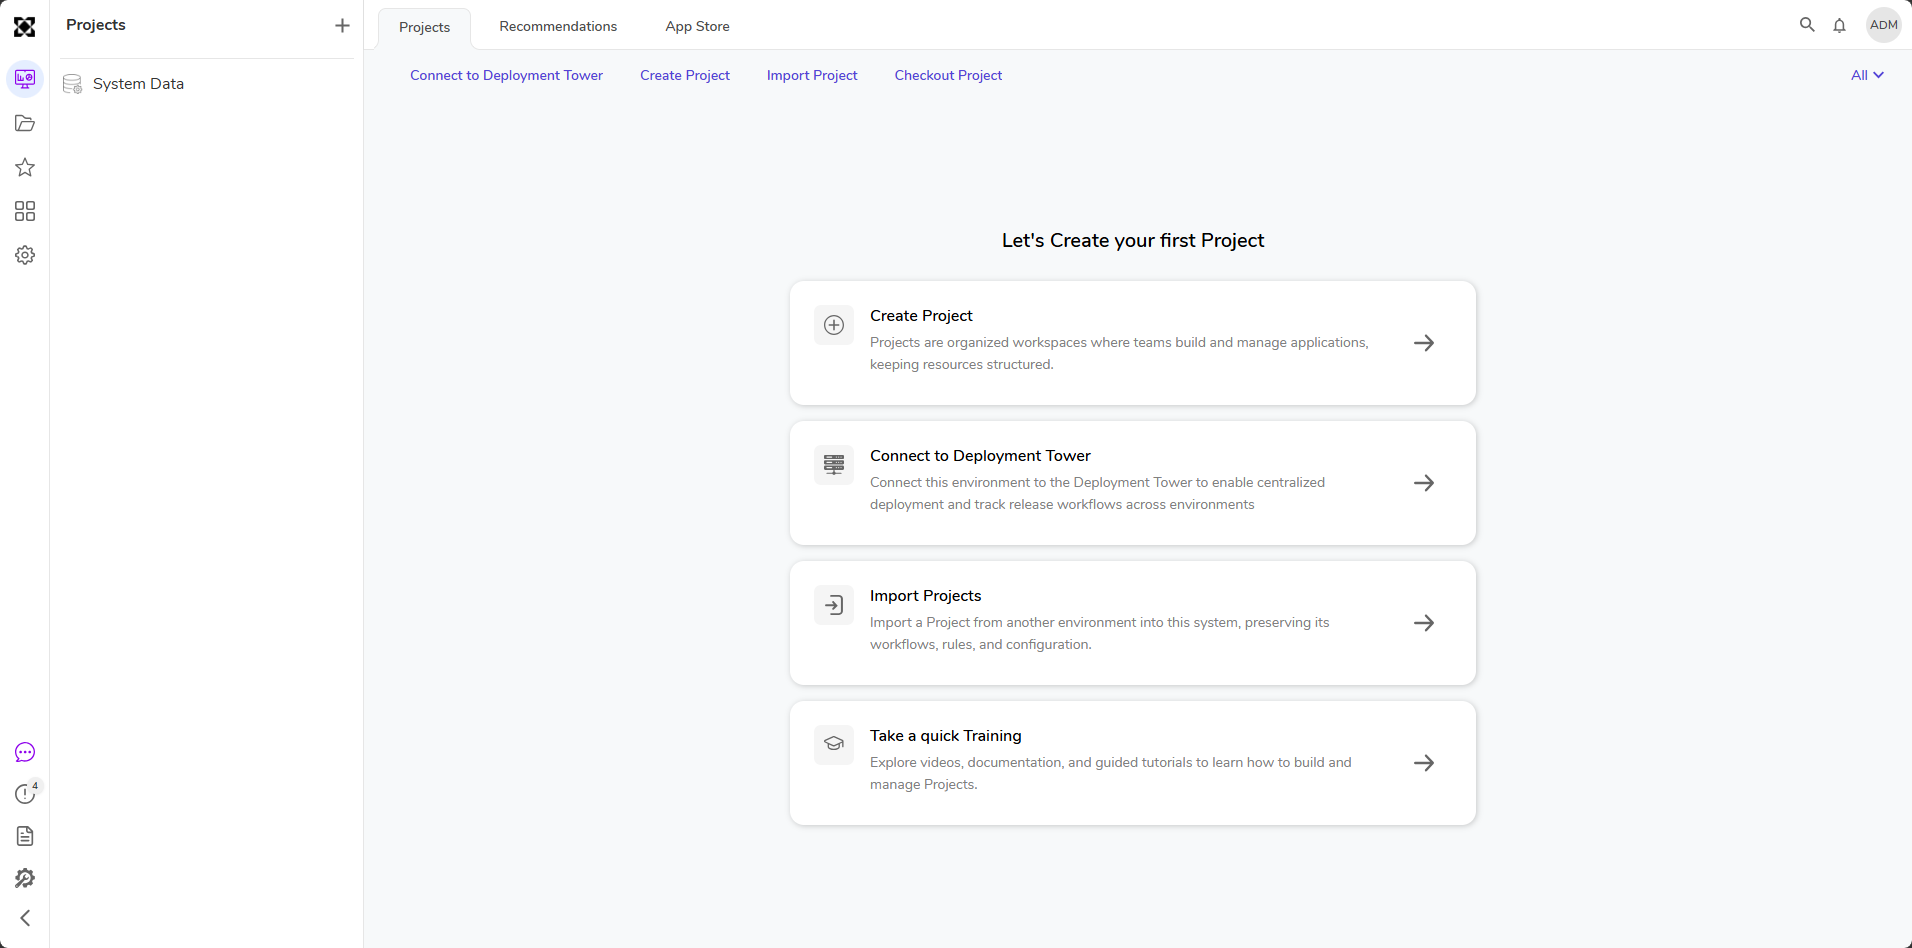This screenshot has height=948, width=1912.
Task: Switch to the Recommendations tab
Action: pyautogui.click(x=558, y=26)
